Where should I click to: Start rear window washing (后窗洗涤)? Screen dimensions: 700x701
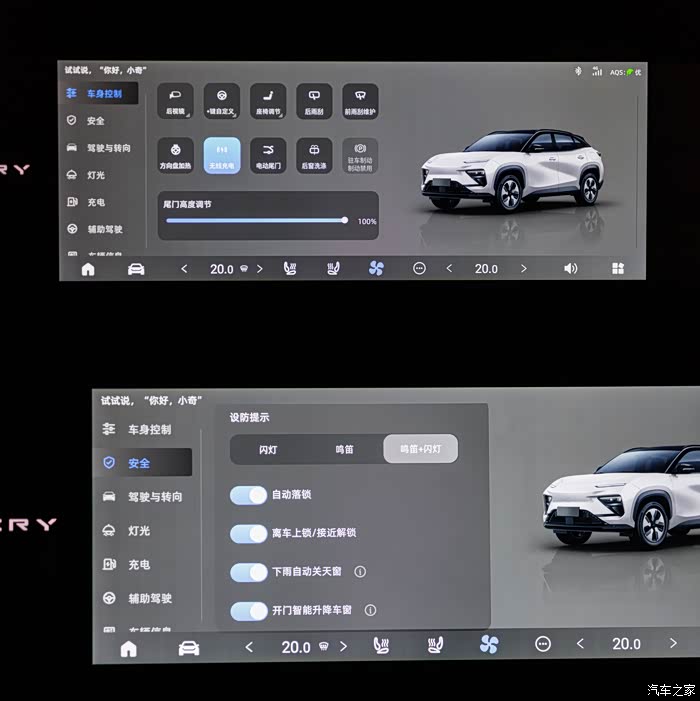point(314,156)
